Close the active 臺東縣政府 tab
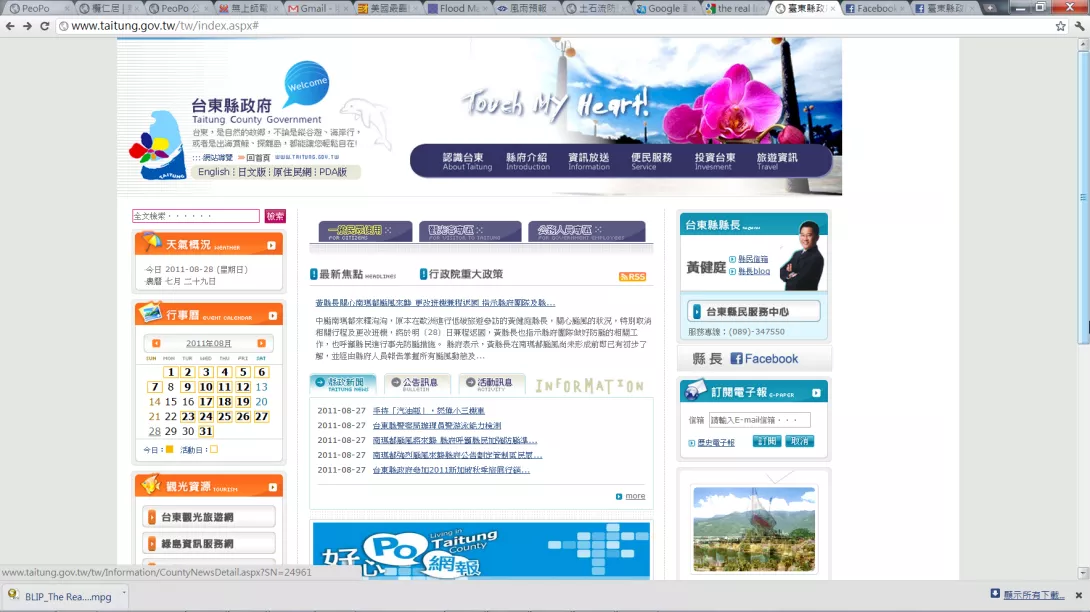This screenshot has width=1090, height=612. [833, 8]
